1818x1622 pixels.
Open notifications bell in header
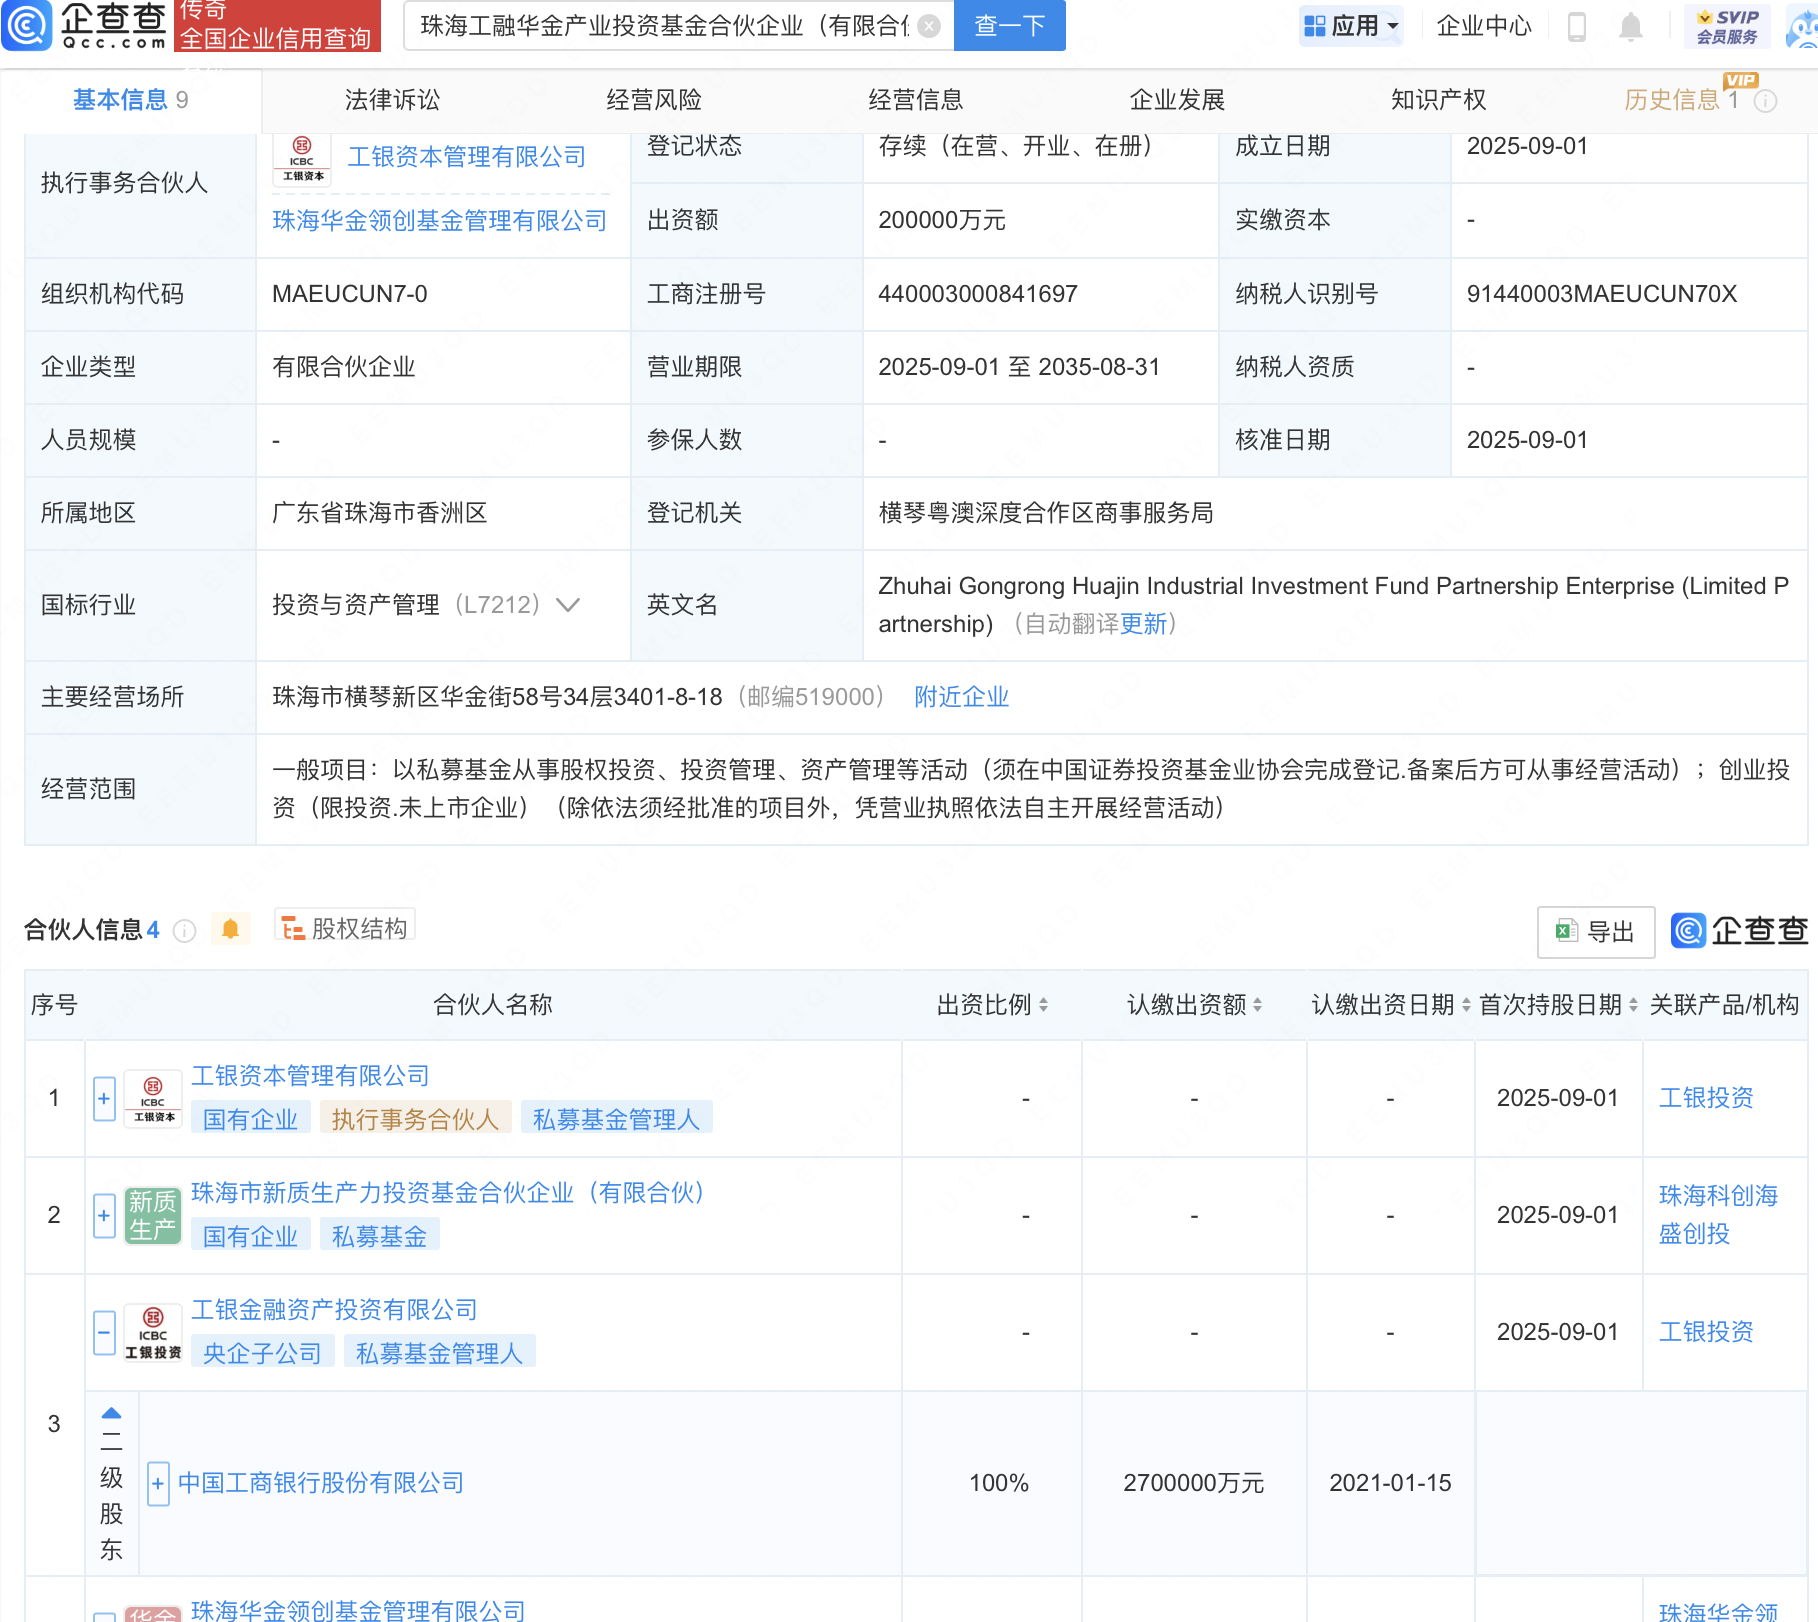point(1630,26)
